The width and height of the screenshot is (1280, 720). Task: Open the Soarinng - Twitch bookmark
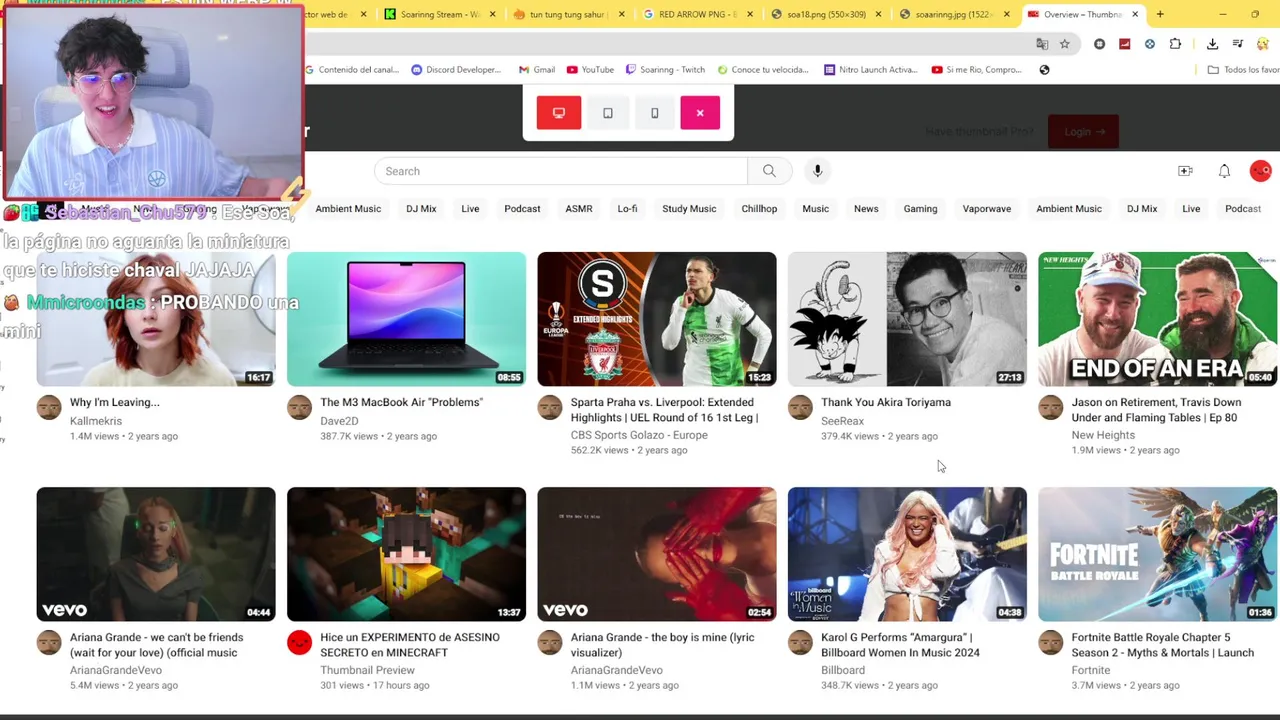click(664, 70)
